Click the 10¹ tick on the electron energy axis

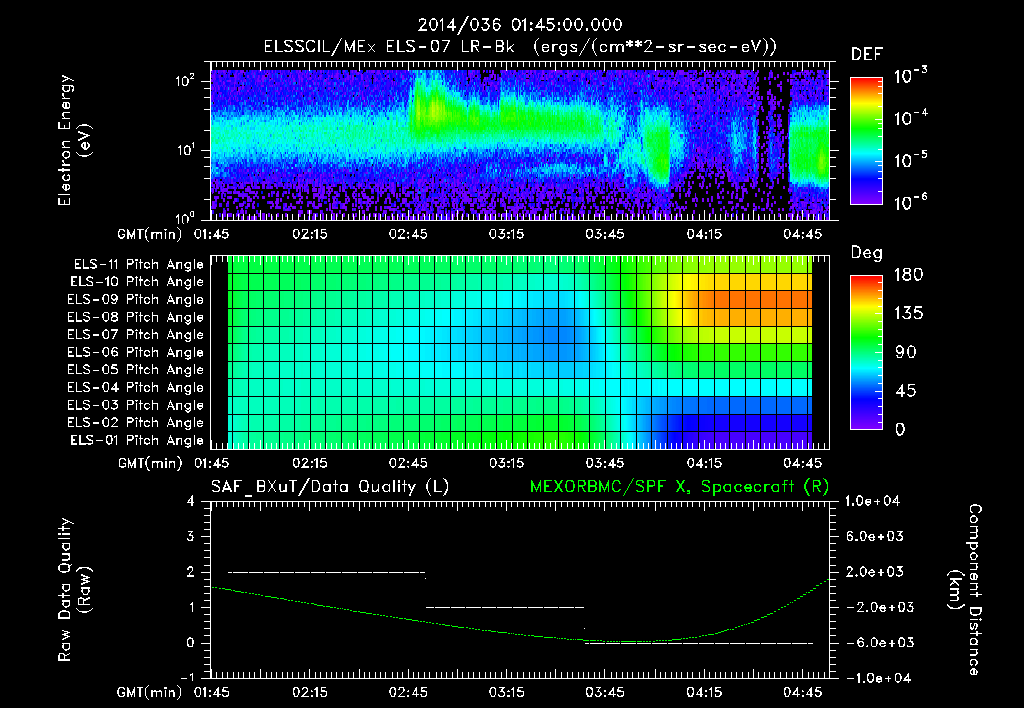pyautogui.click(x=185, y=150)
